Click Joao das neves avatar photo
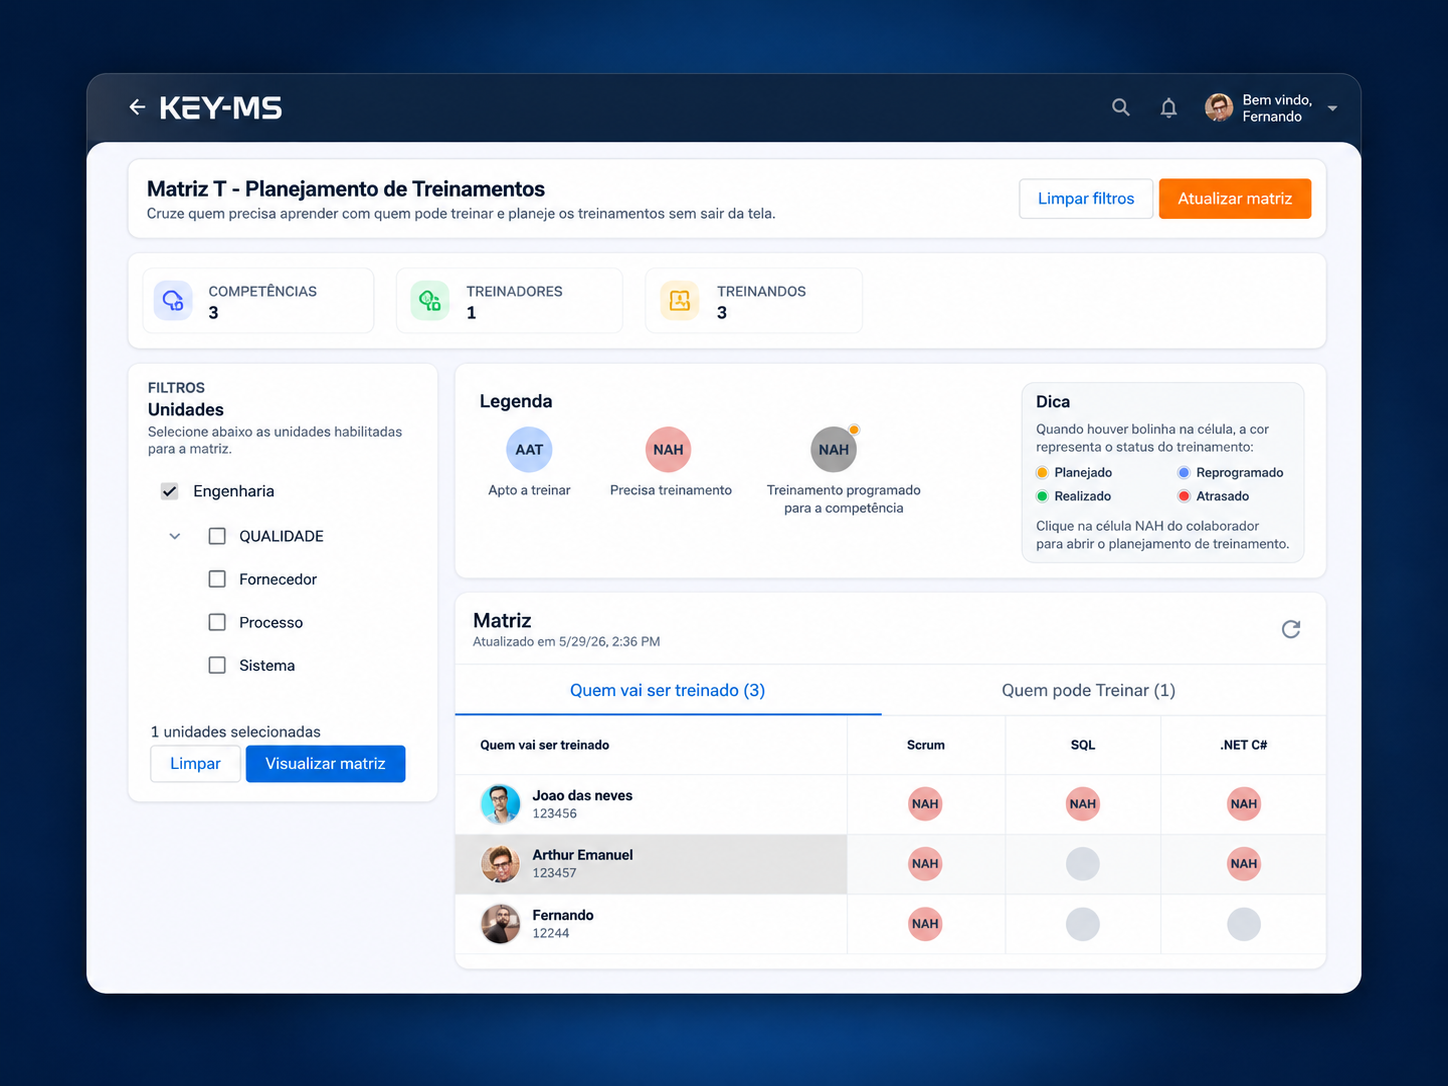The width and height of the screenshot is (1448, 1086). tap(500, 804)
